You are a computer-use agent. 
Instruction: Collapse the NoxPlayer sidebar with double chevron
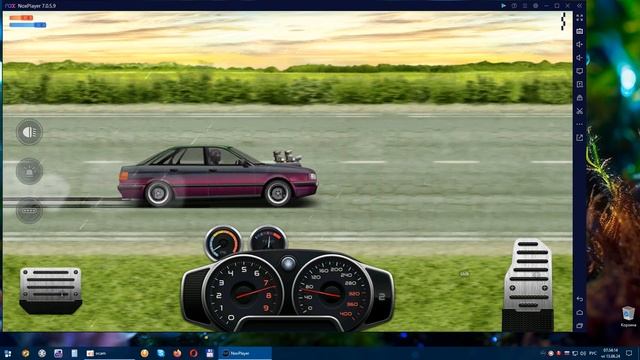pyautogui.click(x=580, y=6)
